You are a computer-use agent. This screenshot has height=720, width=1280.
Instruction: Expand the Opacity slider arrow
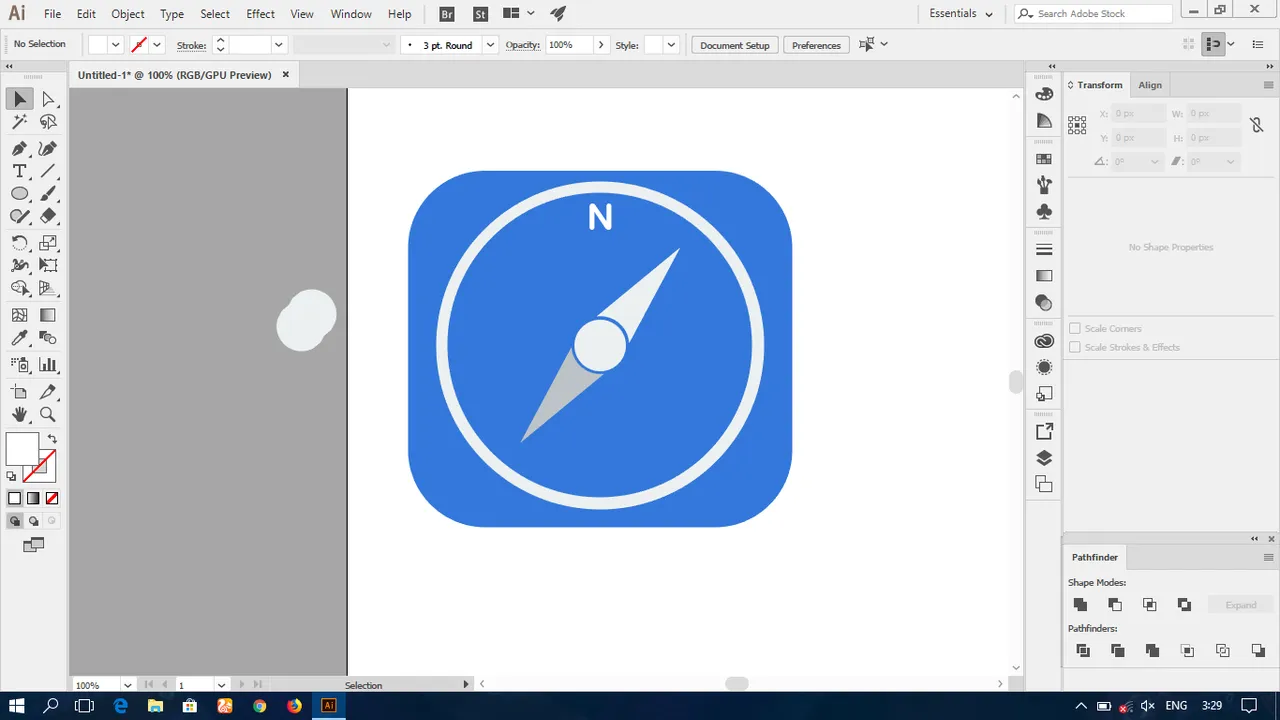click(600, 45)
